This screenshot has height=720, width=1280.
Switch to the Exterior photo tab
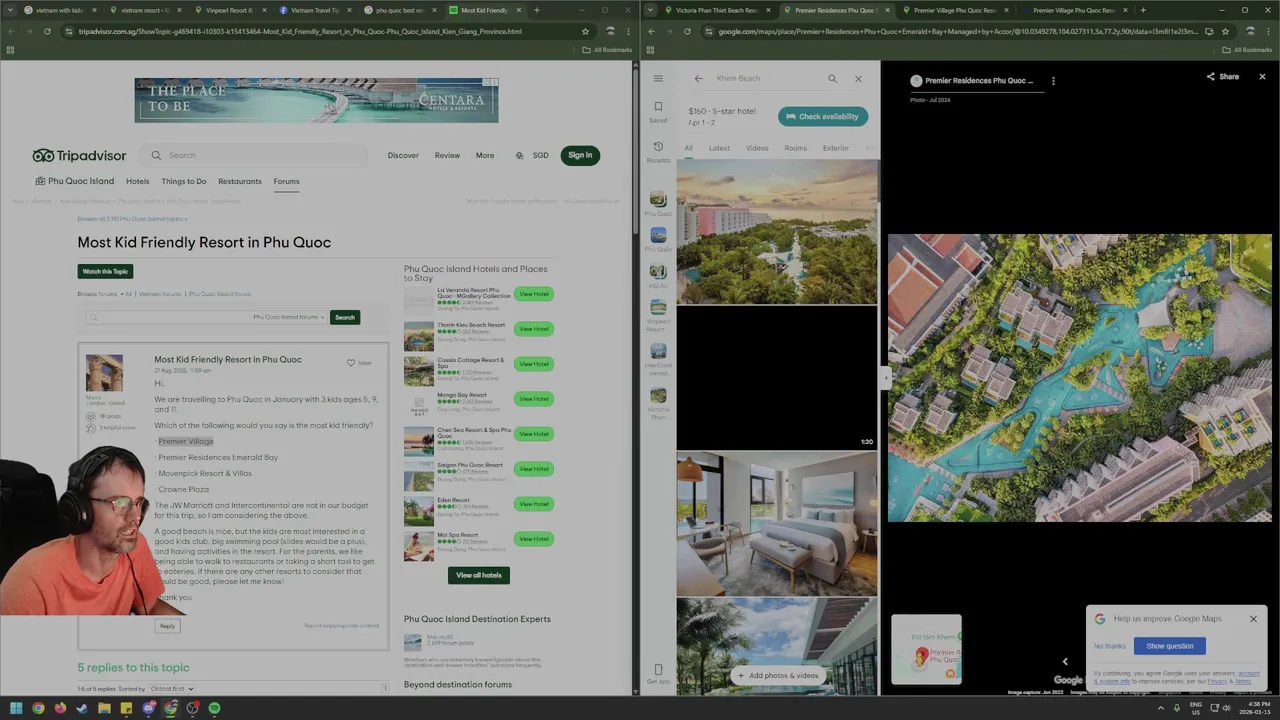[x=836, y=148]
